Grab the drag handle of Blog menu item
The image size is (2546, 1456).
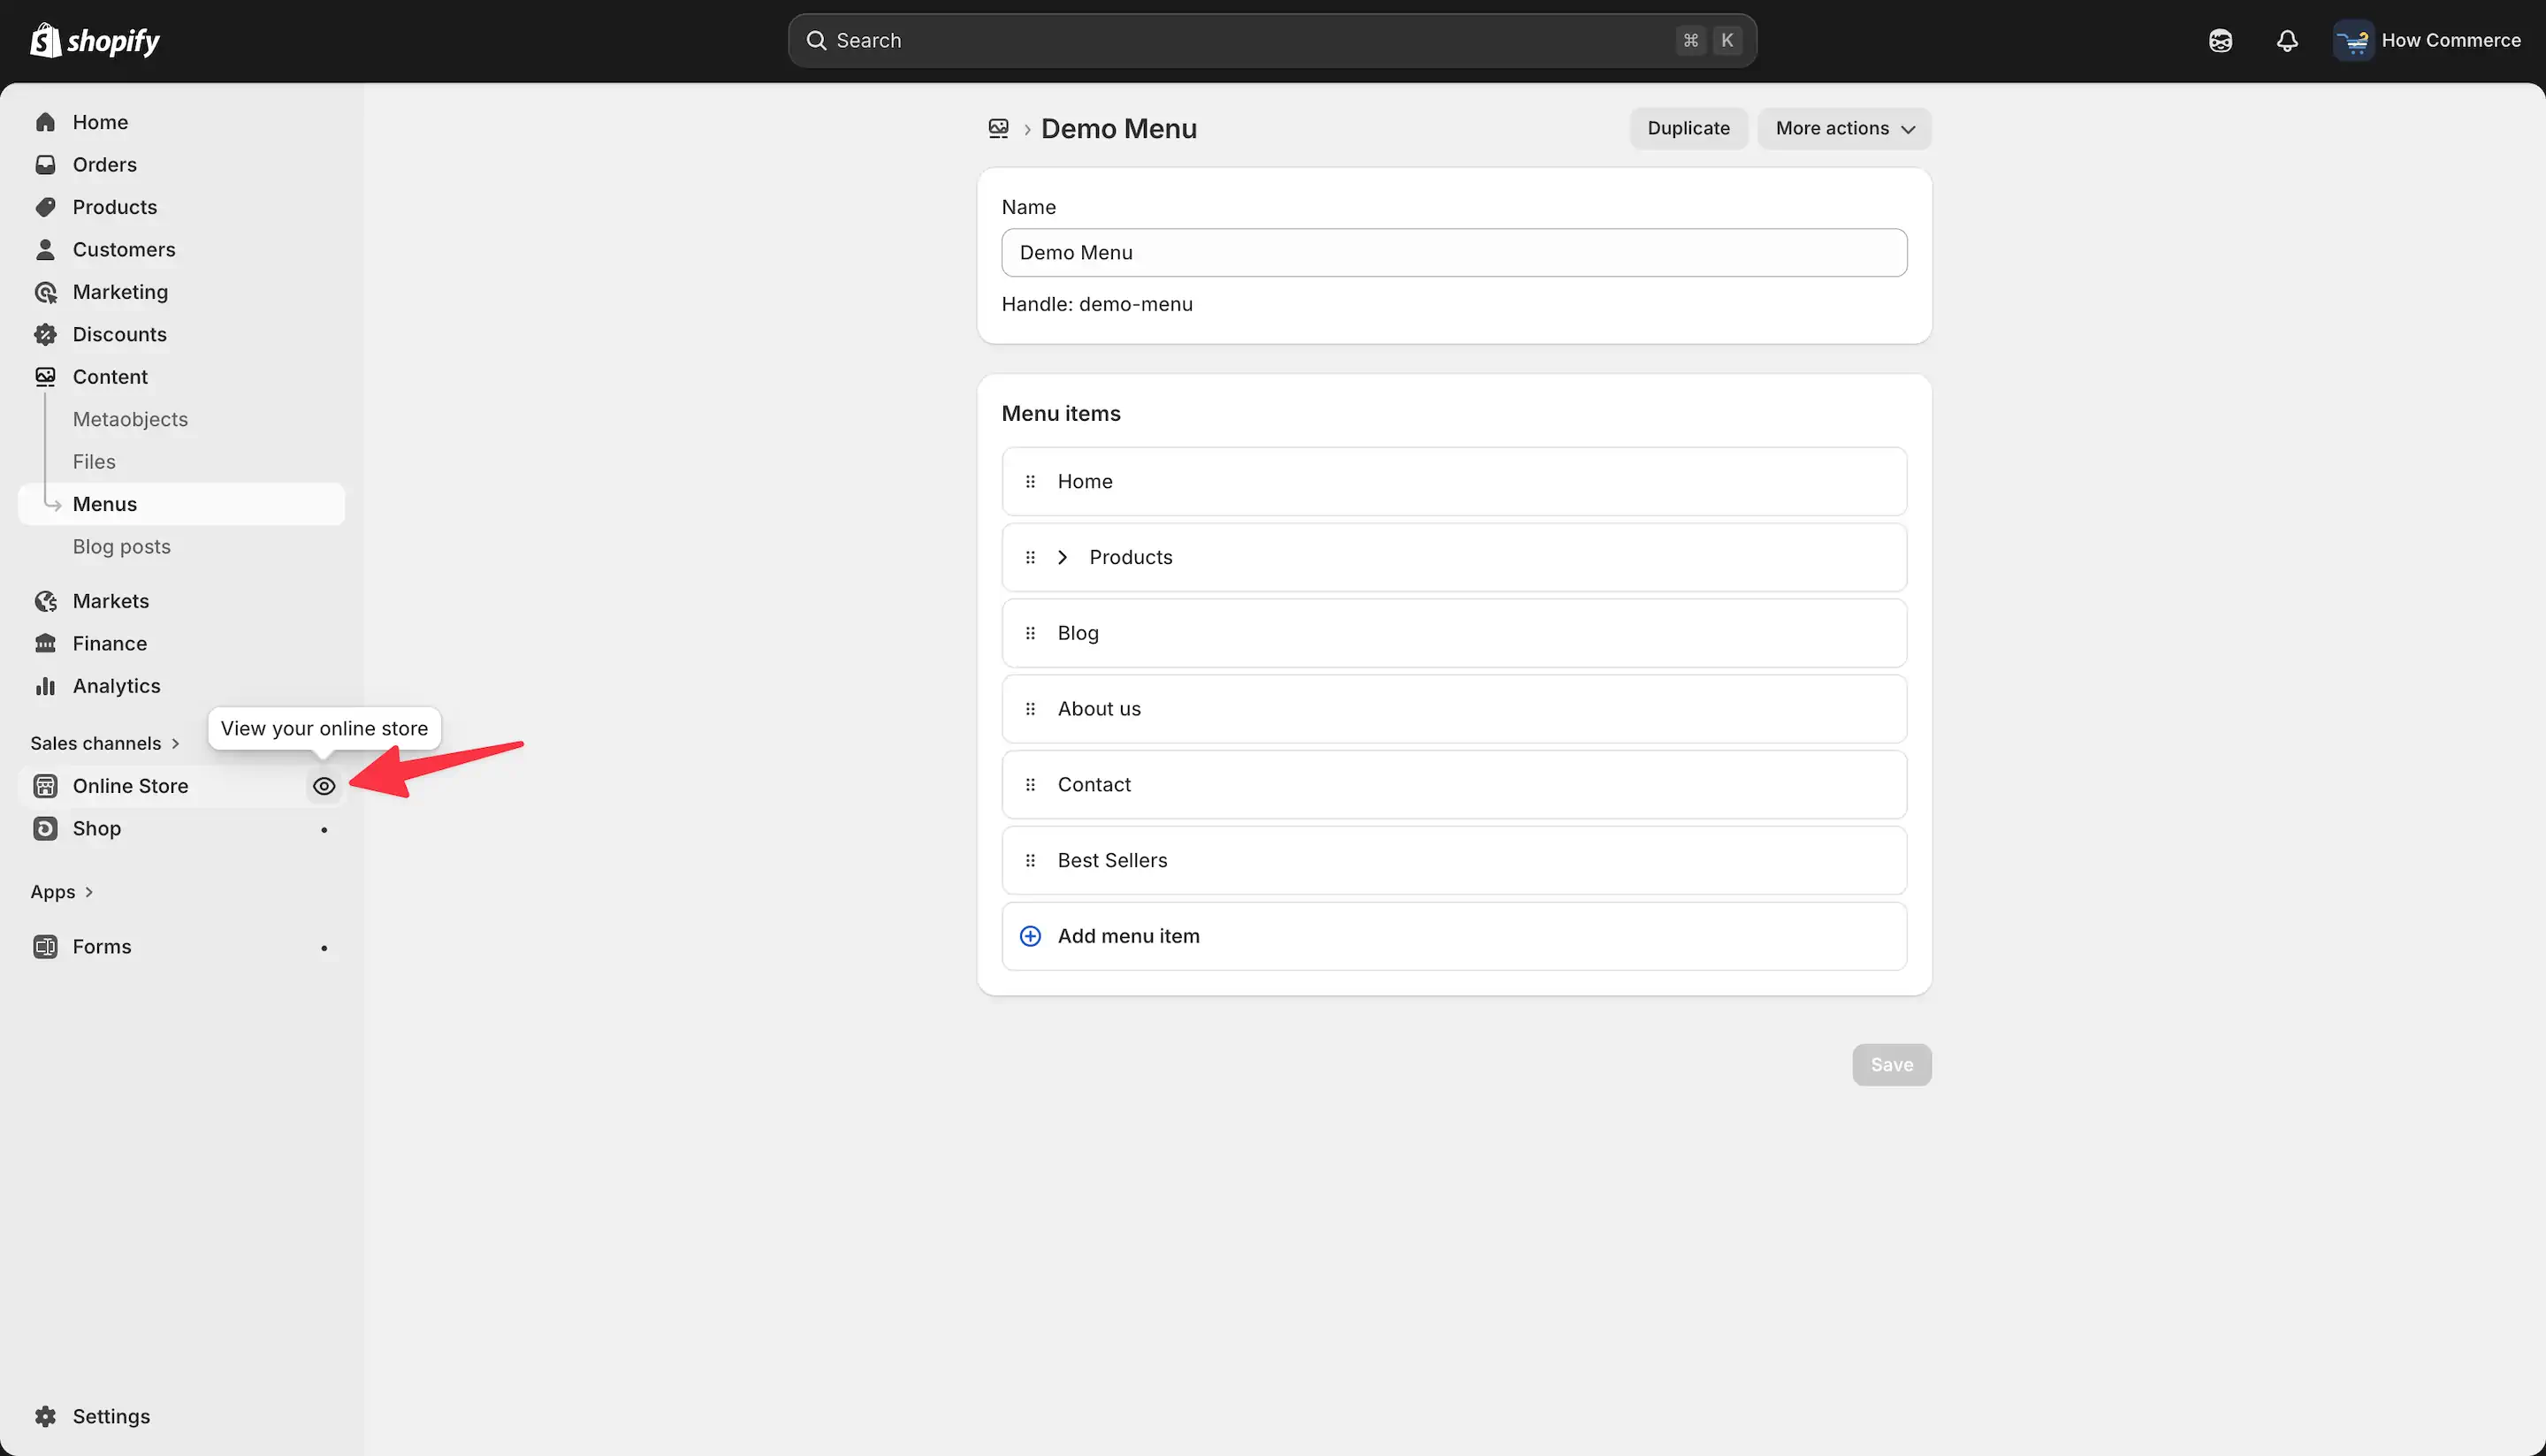click(1030, 633)
